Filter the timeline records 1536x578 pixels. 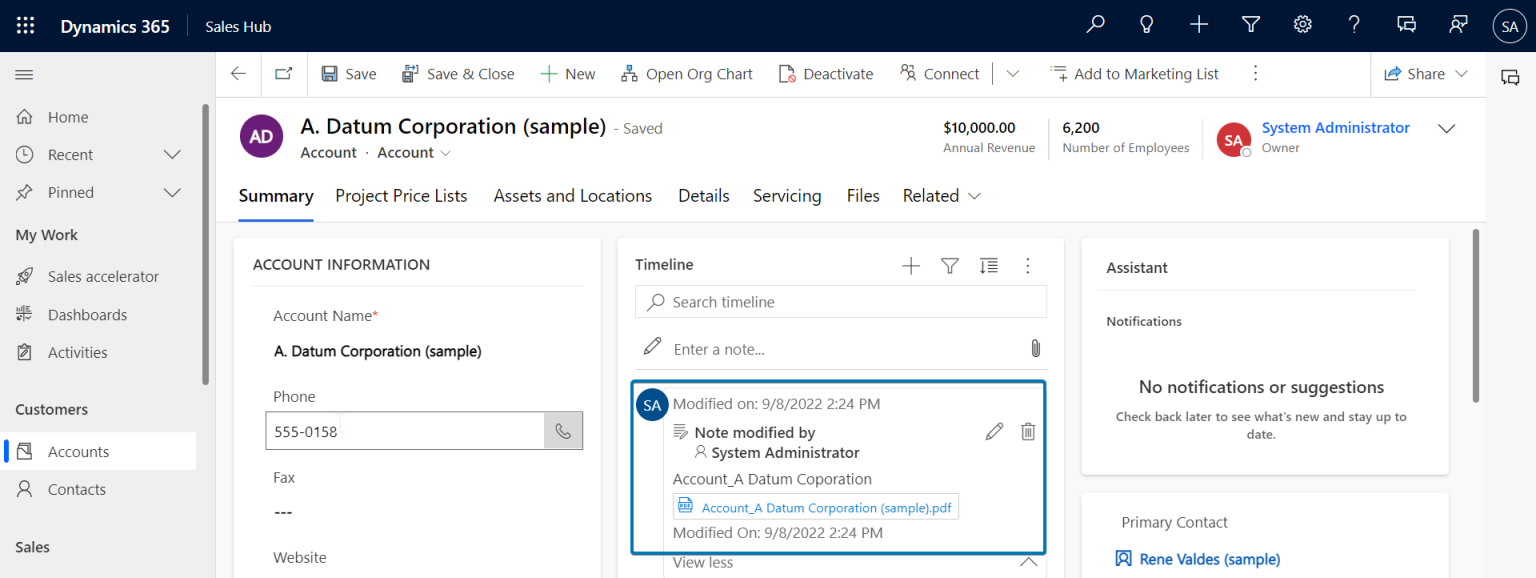(949, 266)
